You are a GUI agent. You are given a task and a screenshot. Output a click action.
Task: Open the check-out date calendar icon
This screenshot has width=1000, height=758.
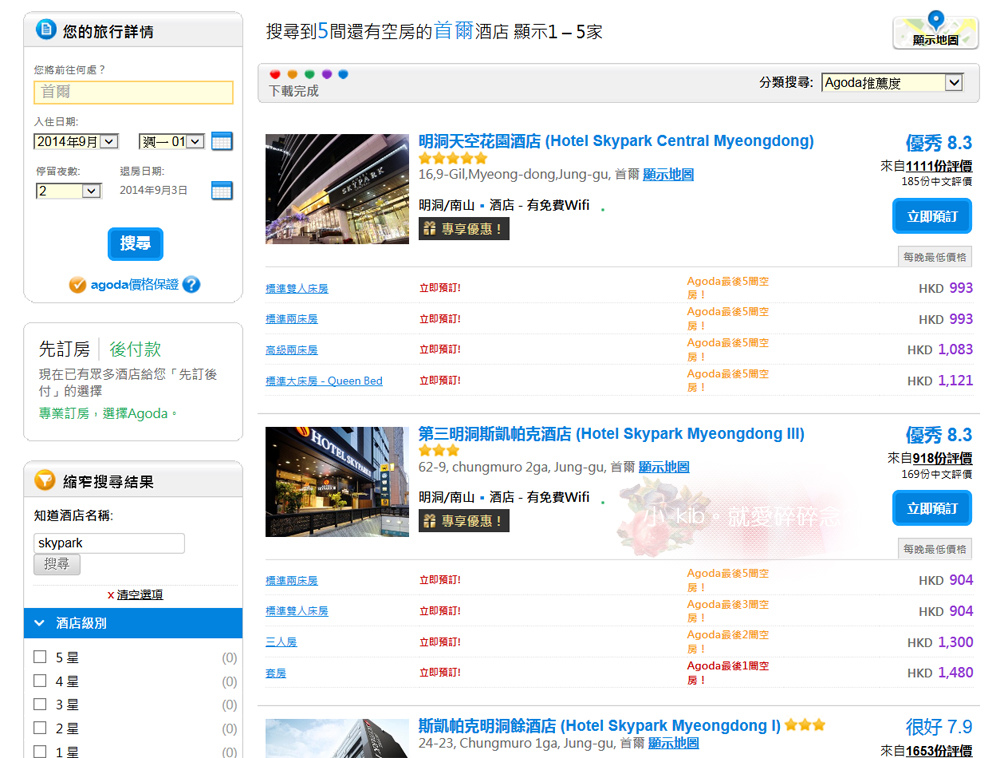tap(221, 190)
